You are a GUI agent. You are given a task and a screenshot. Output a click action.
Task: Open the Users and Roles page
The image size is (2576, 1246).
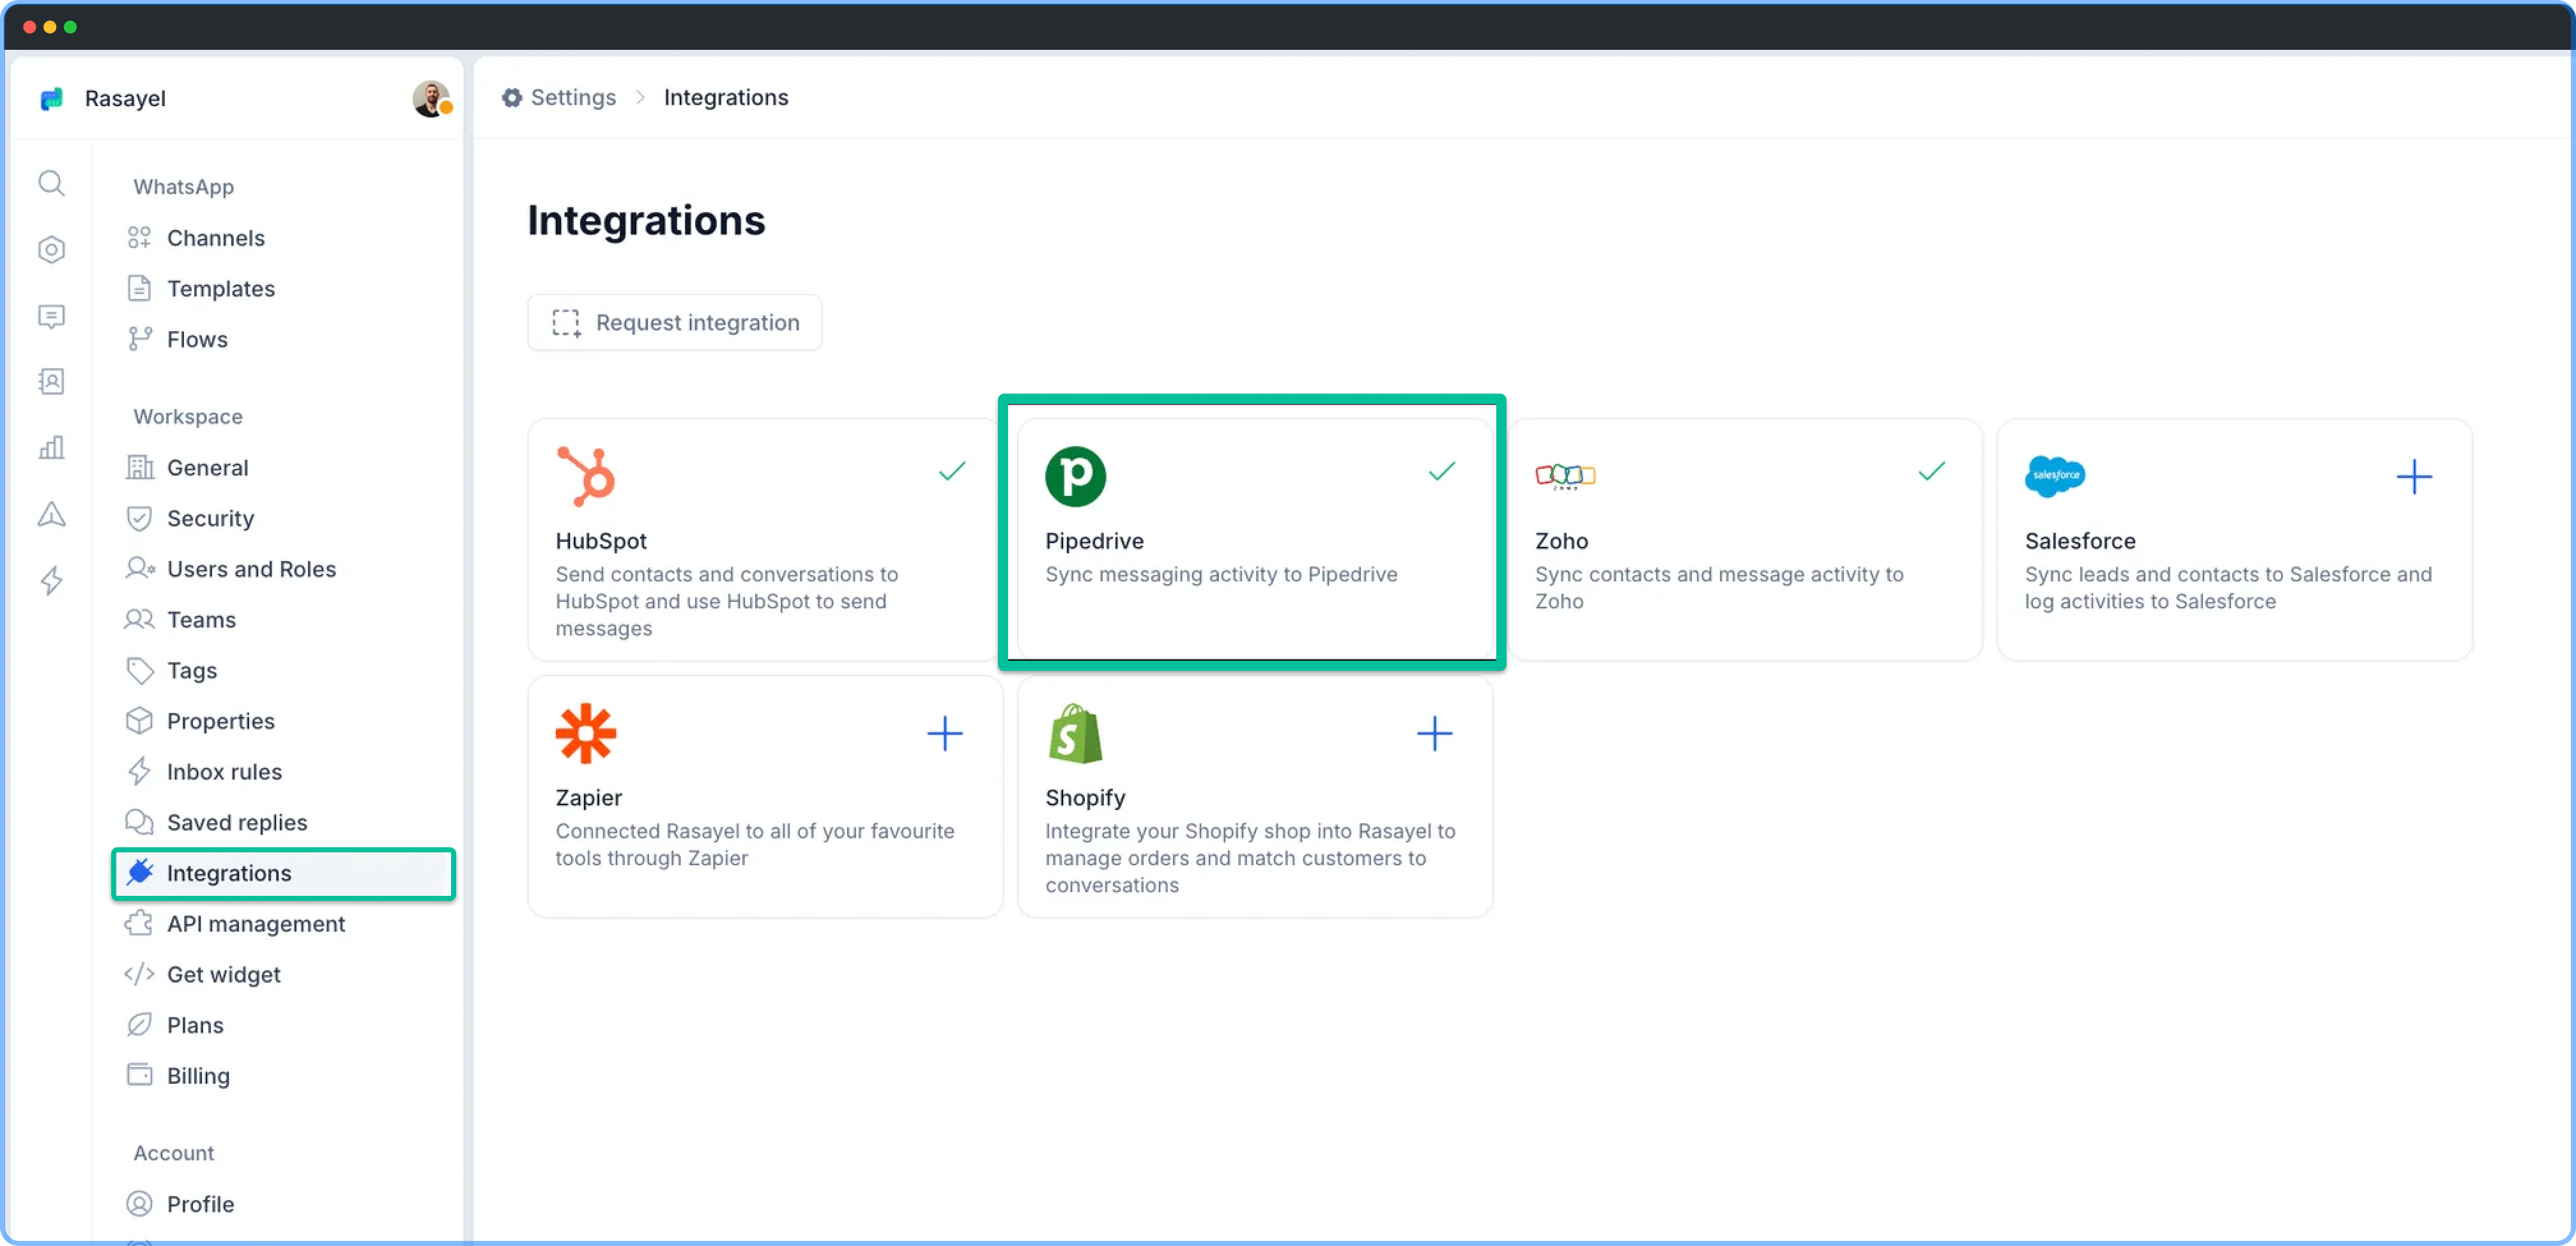tap(251, 569)
